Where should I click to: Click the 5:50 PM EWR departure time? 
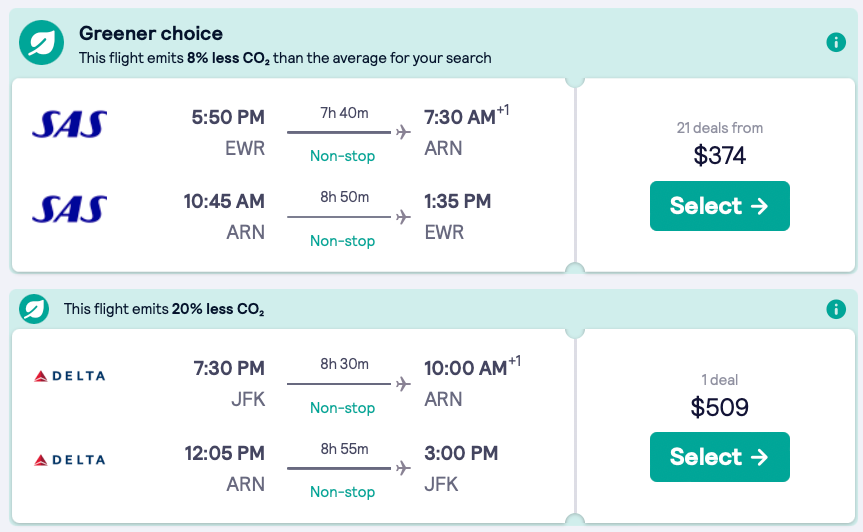coord(228,118)
